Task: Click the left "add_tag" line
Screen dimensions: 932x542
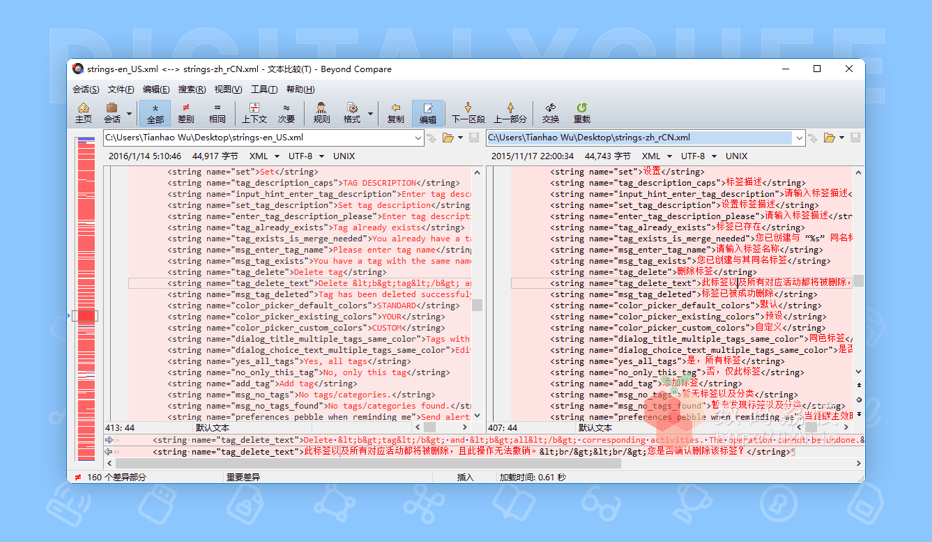Action: [300, 384]
